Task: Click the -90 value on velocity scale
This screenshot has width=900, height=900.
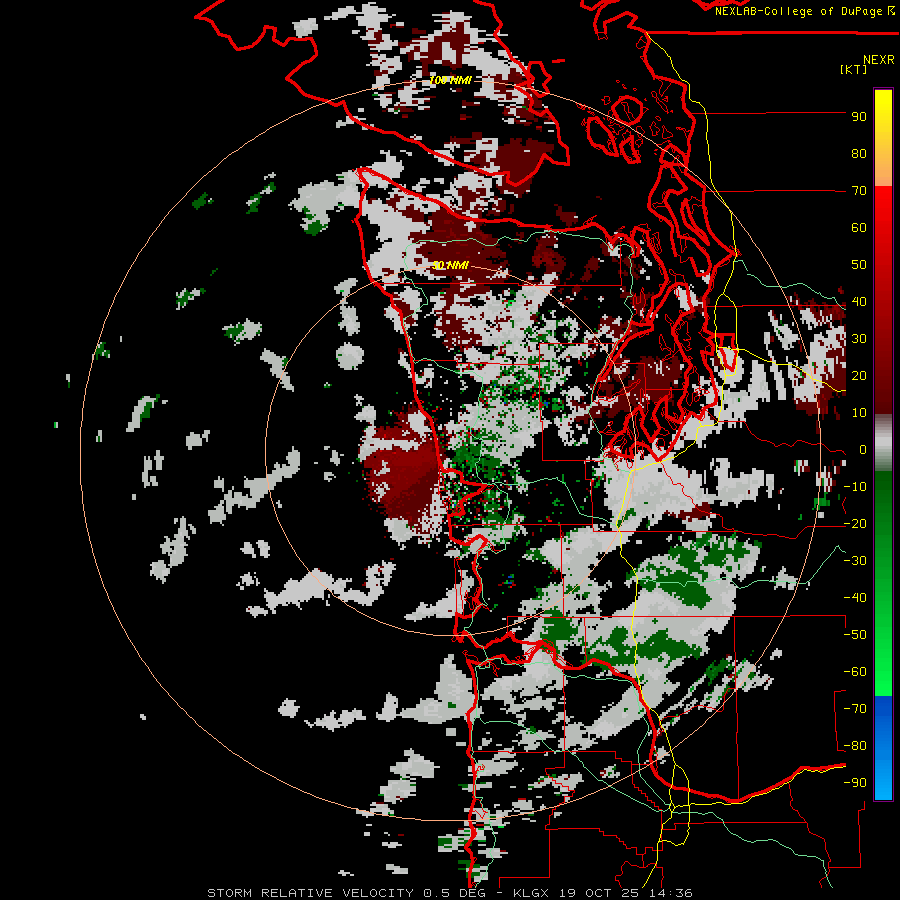Action: click(855, 782)
